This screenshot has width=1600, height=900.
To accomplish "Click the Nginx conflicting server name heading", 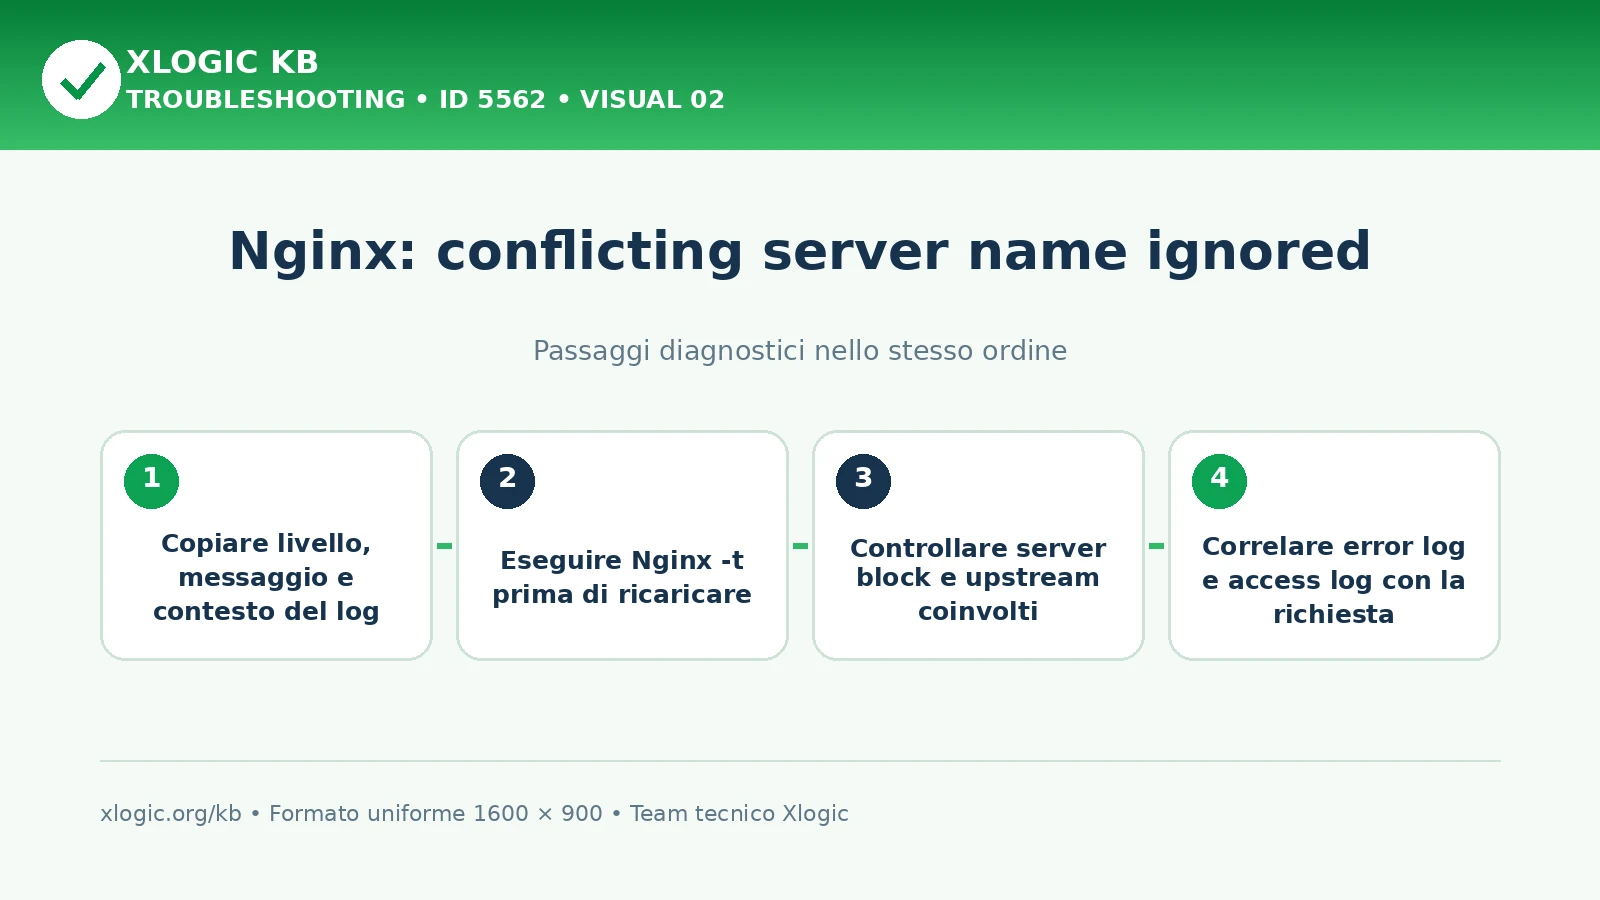I will point(800,251).
